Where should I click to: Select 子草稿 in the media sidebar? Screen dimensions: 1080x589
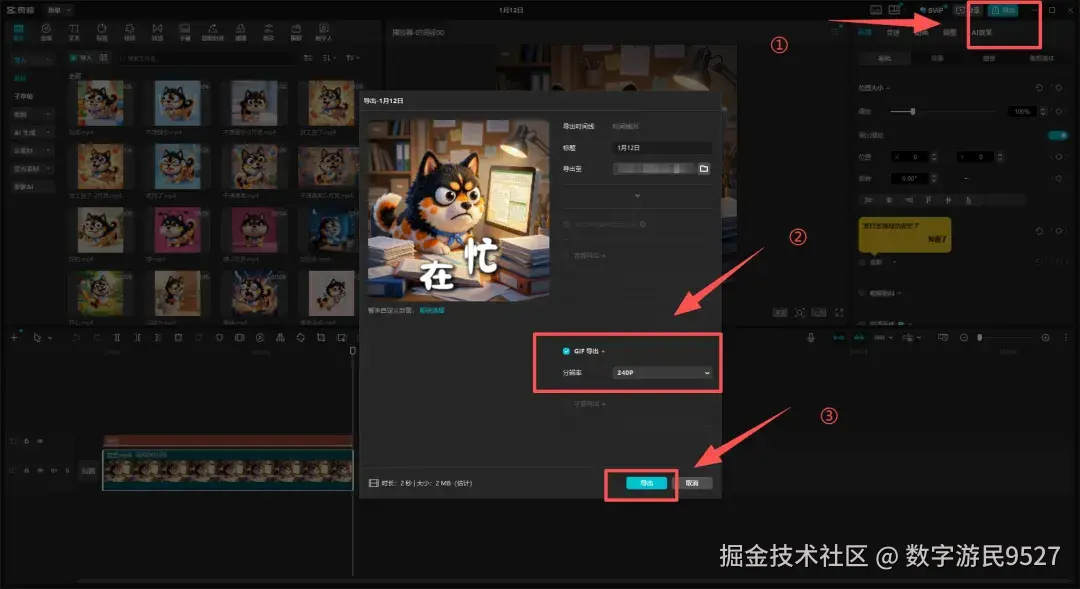[x=23, y=96]
